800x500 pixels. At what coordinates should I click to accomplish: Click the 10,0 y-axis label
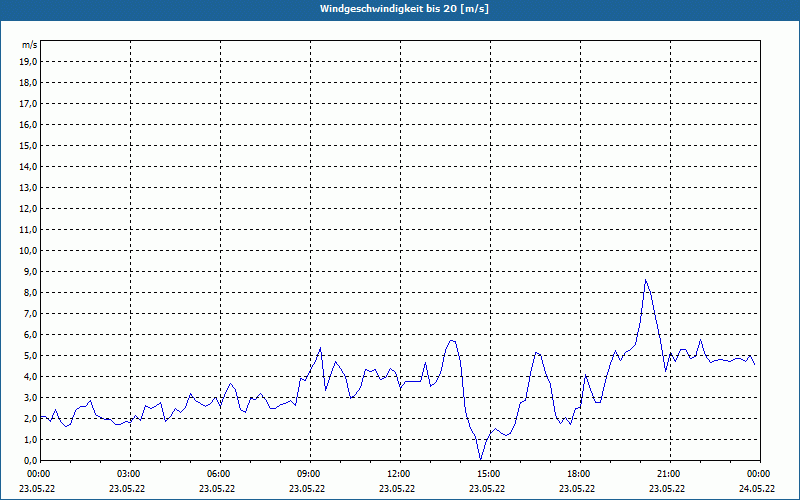tap(29, 251)
